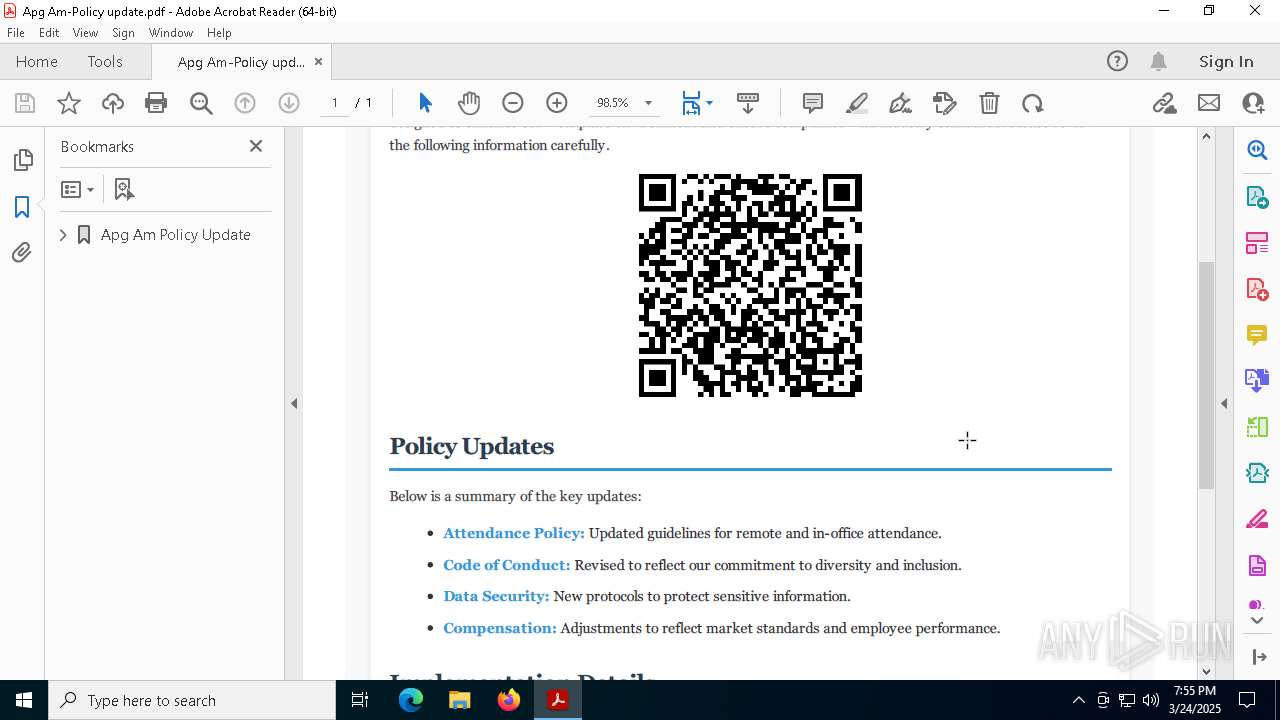The width and height of the screenshot is (1280, 720).
Task: Activate the Hand pan tool
Action: pyautogui.click(x=469, y=103)
